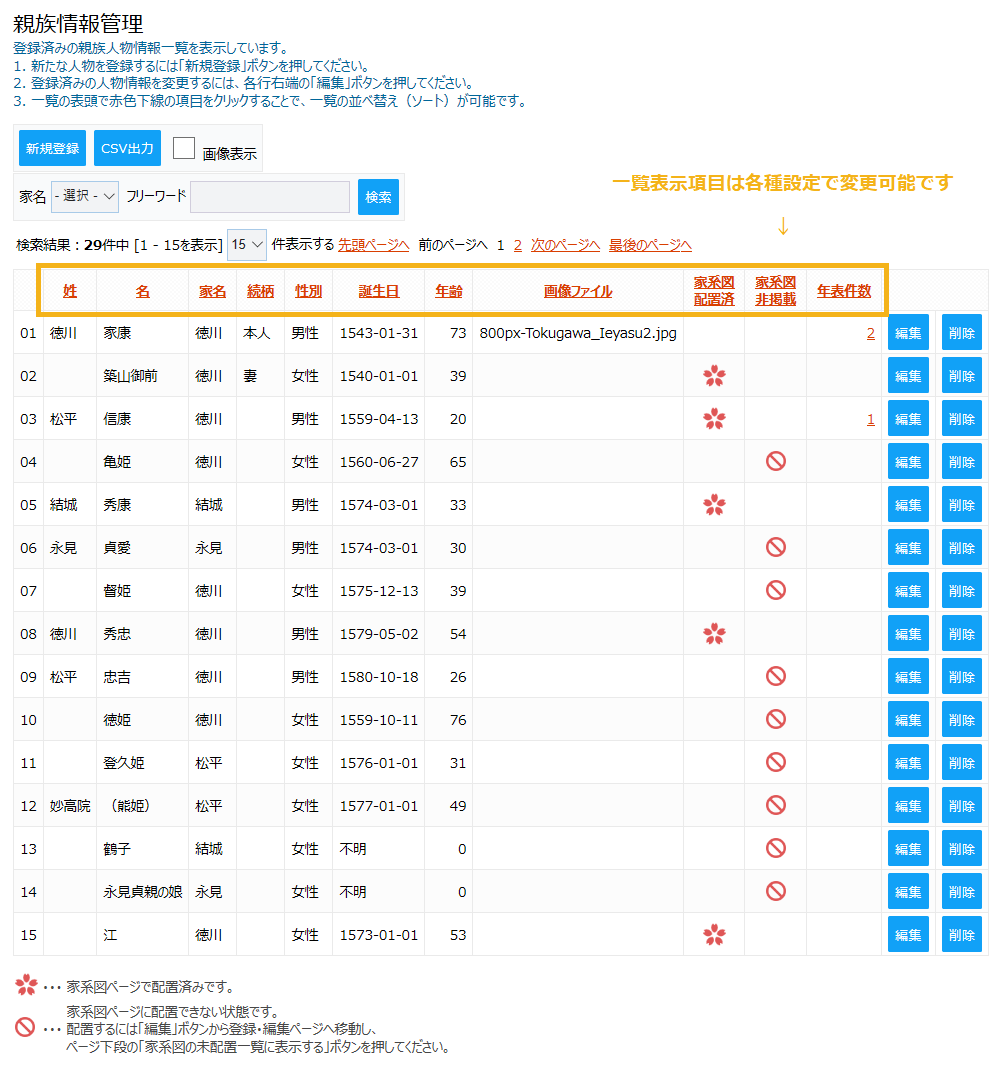Click the CSV出力 button

pyautogui.click(x=127, y=147)
